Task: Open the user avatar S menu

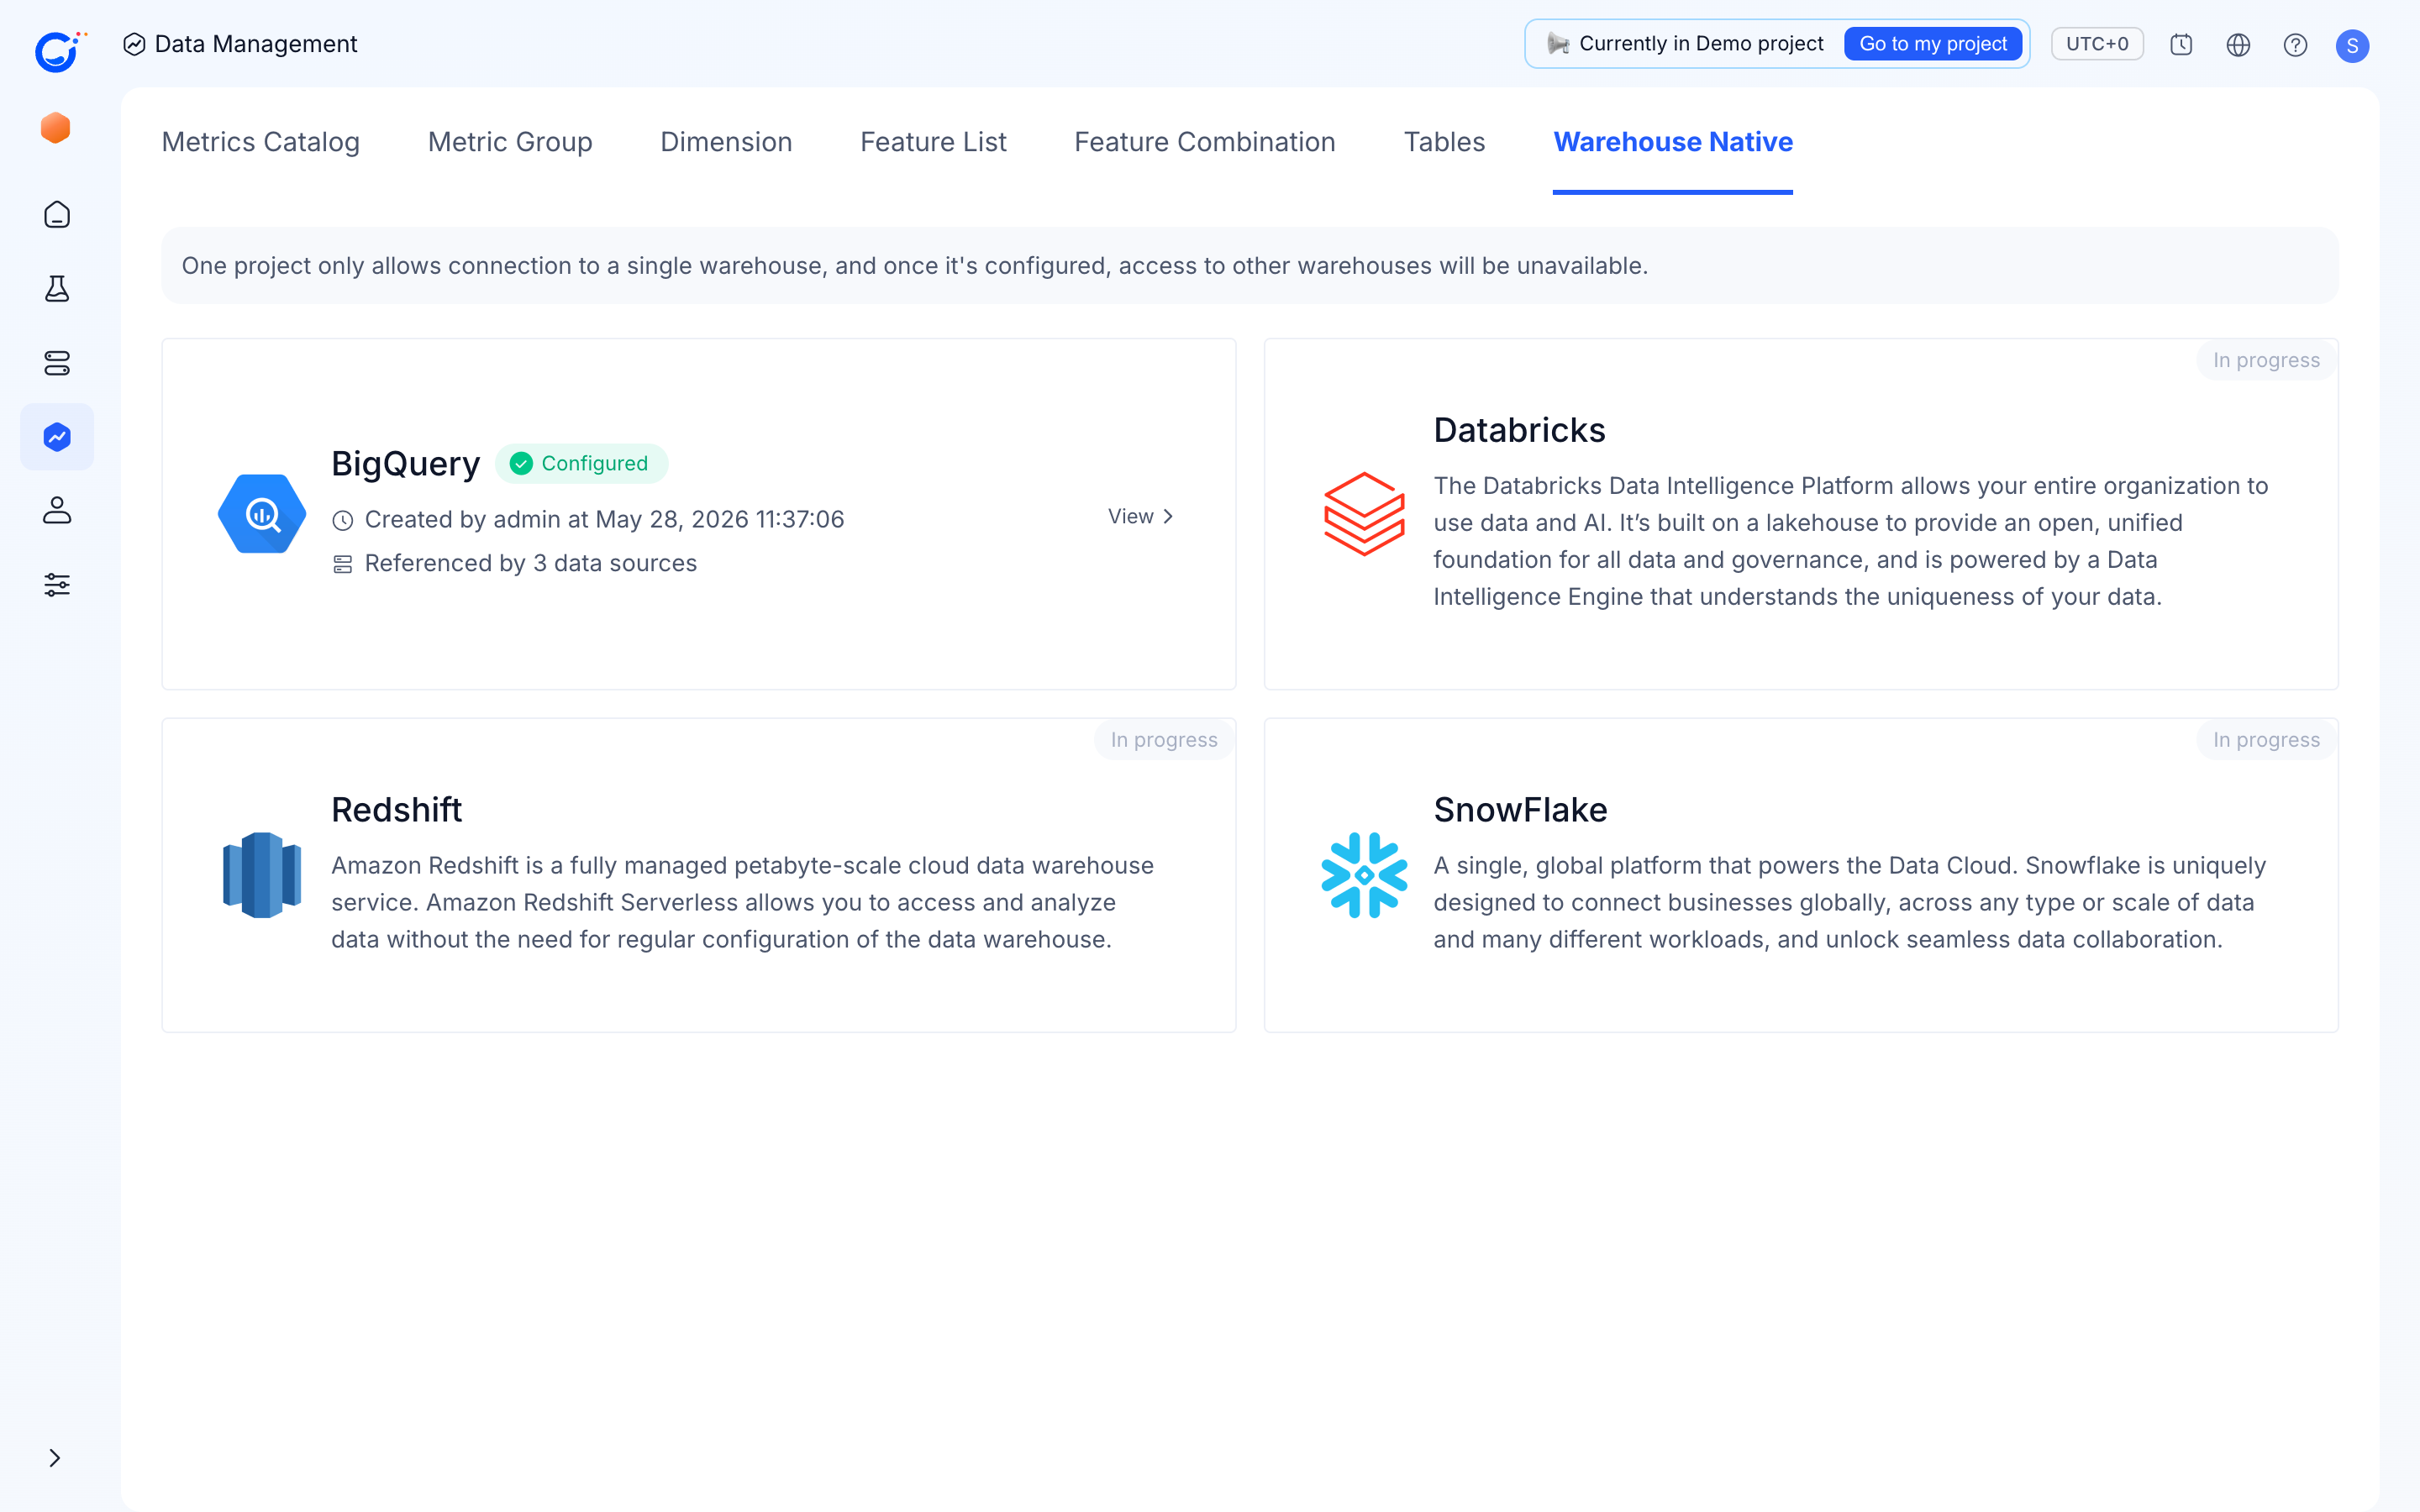Action: point(2352,46)
